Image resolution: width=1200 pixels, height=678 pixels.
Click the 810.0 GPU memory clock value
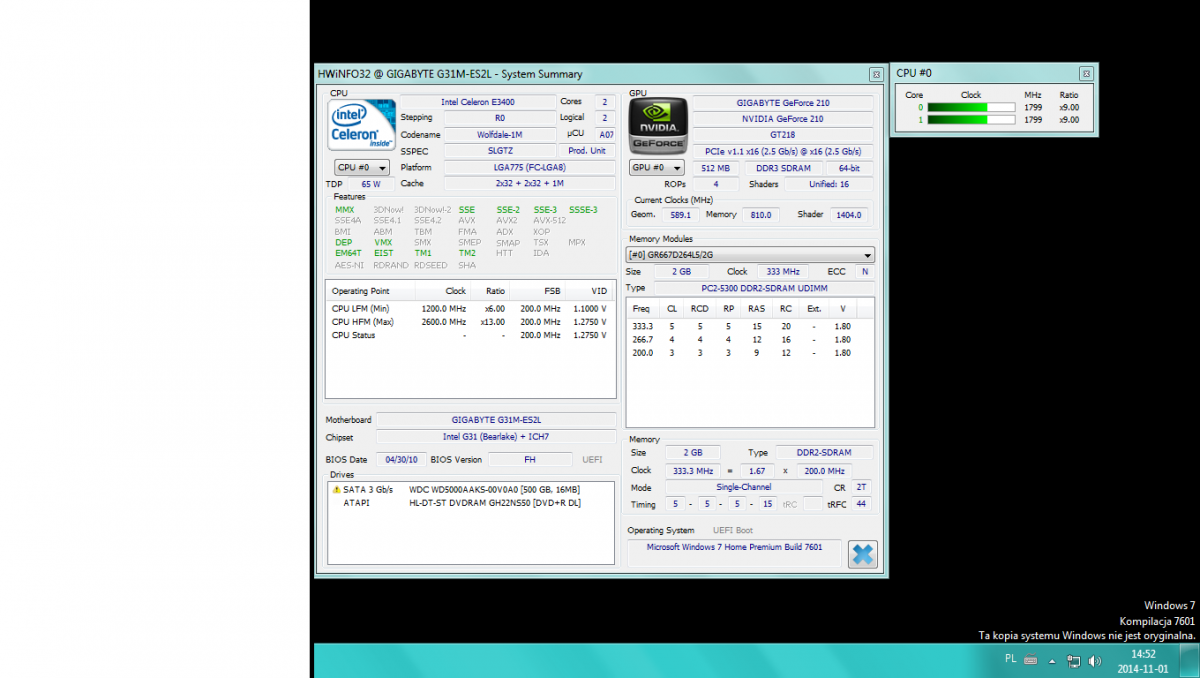761,215
